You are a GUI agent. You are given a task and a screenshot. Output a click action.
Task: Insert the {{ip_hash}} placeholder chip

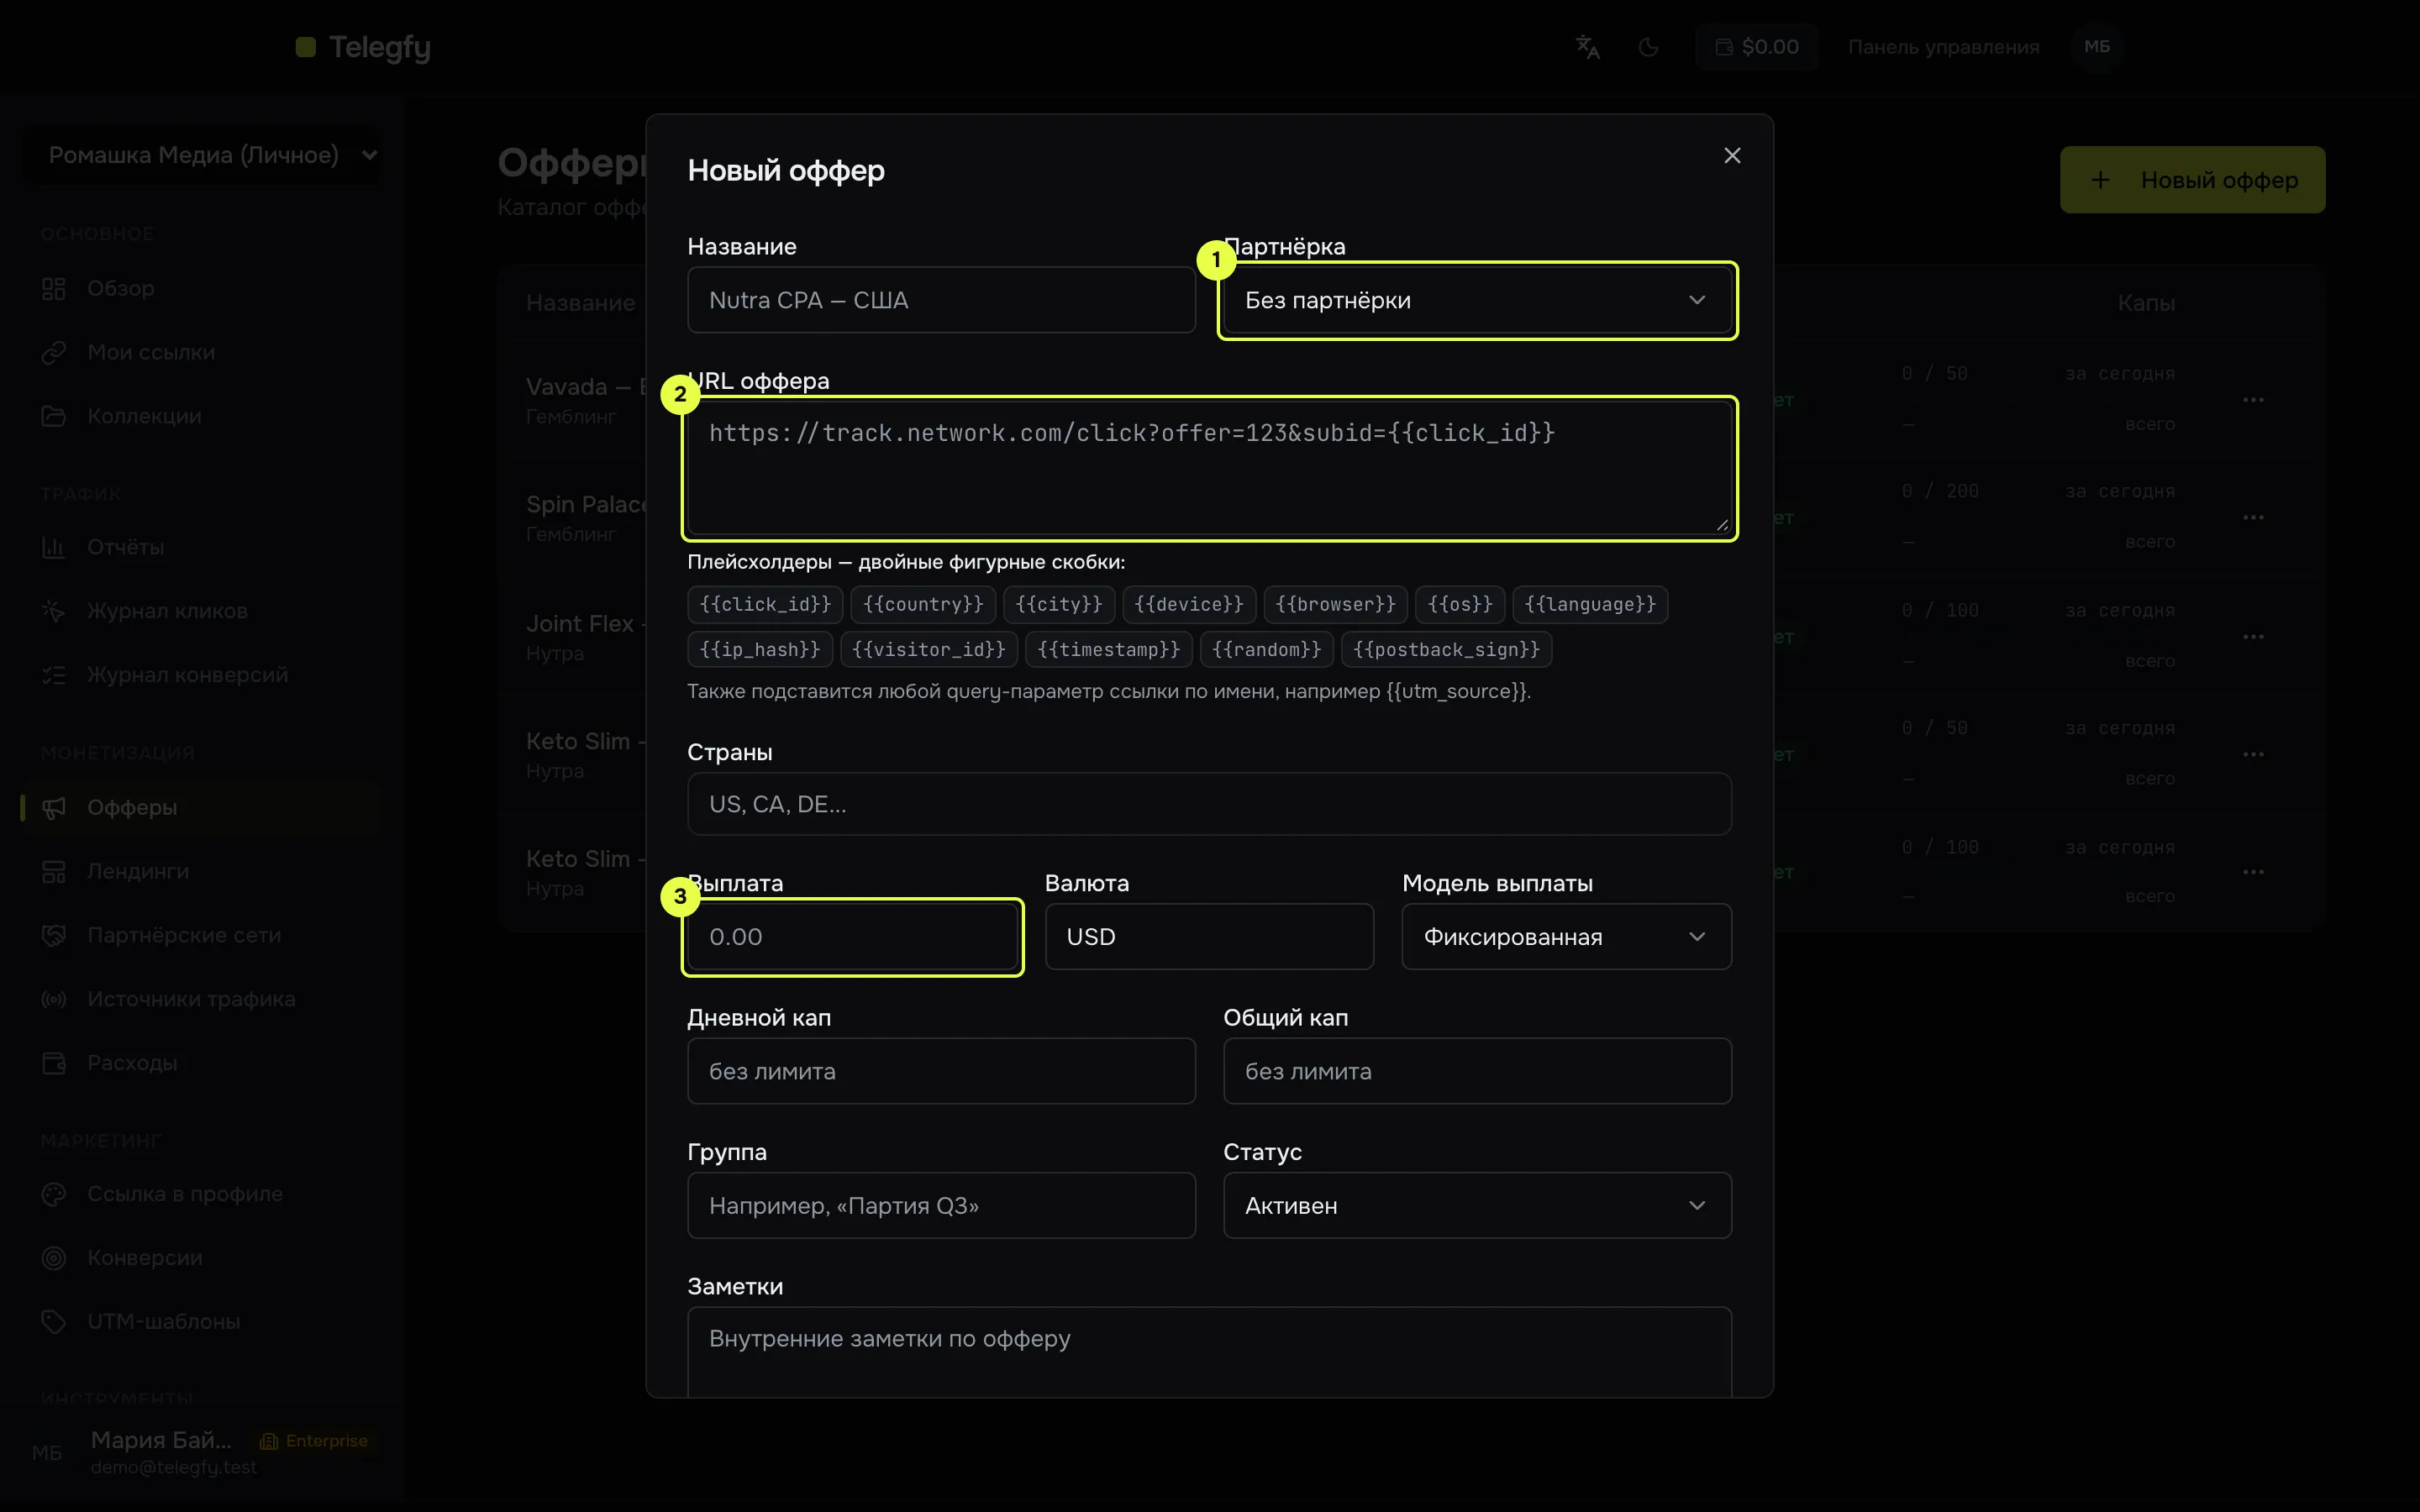(760, 650)
